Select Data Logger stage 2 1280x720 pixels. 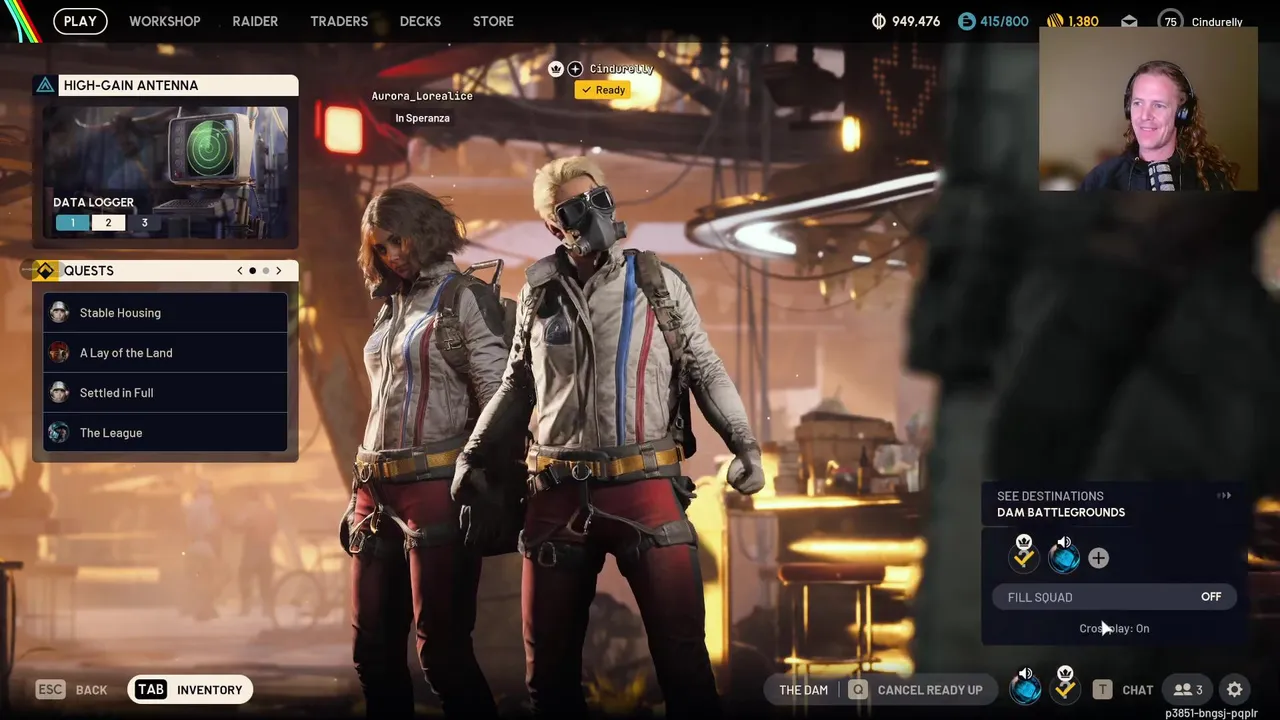(108, 223)
